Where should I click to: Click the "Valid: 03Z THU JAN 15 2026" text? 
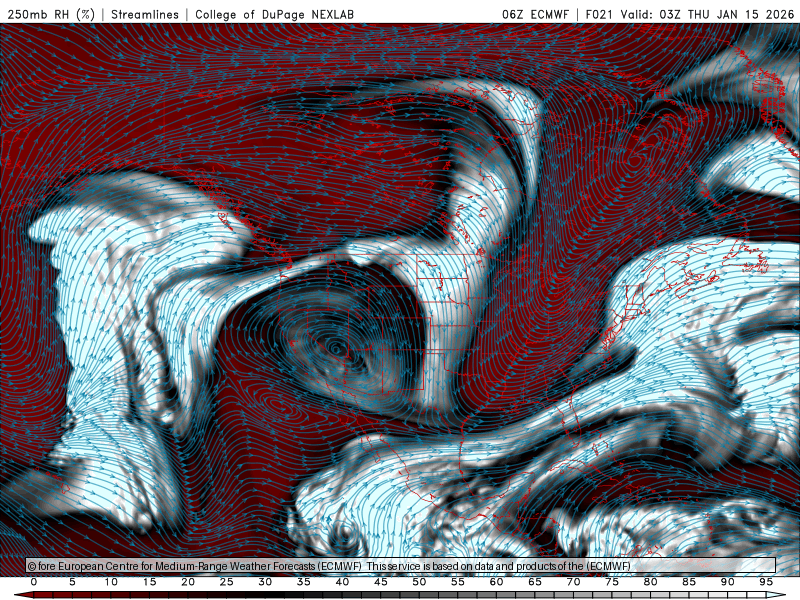(707, 14)
